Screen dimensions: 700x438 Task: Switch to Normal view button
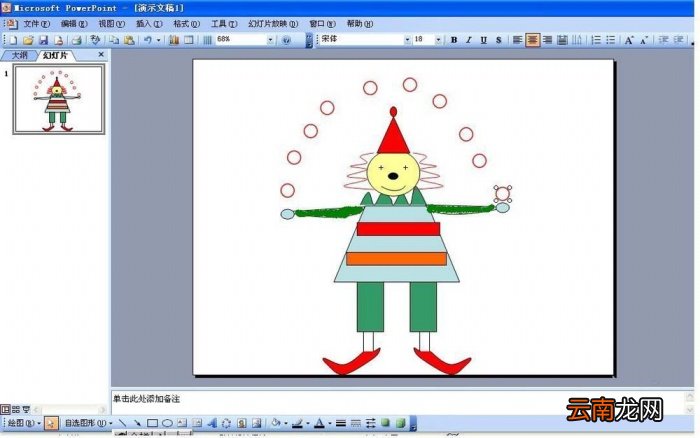click(5, 409)
